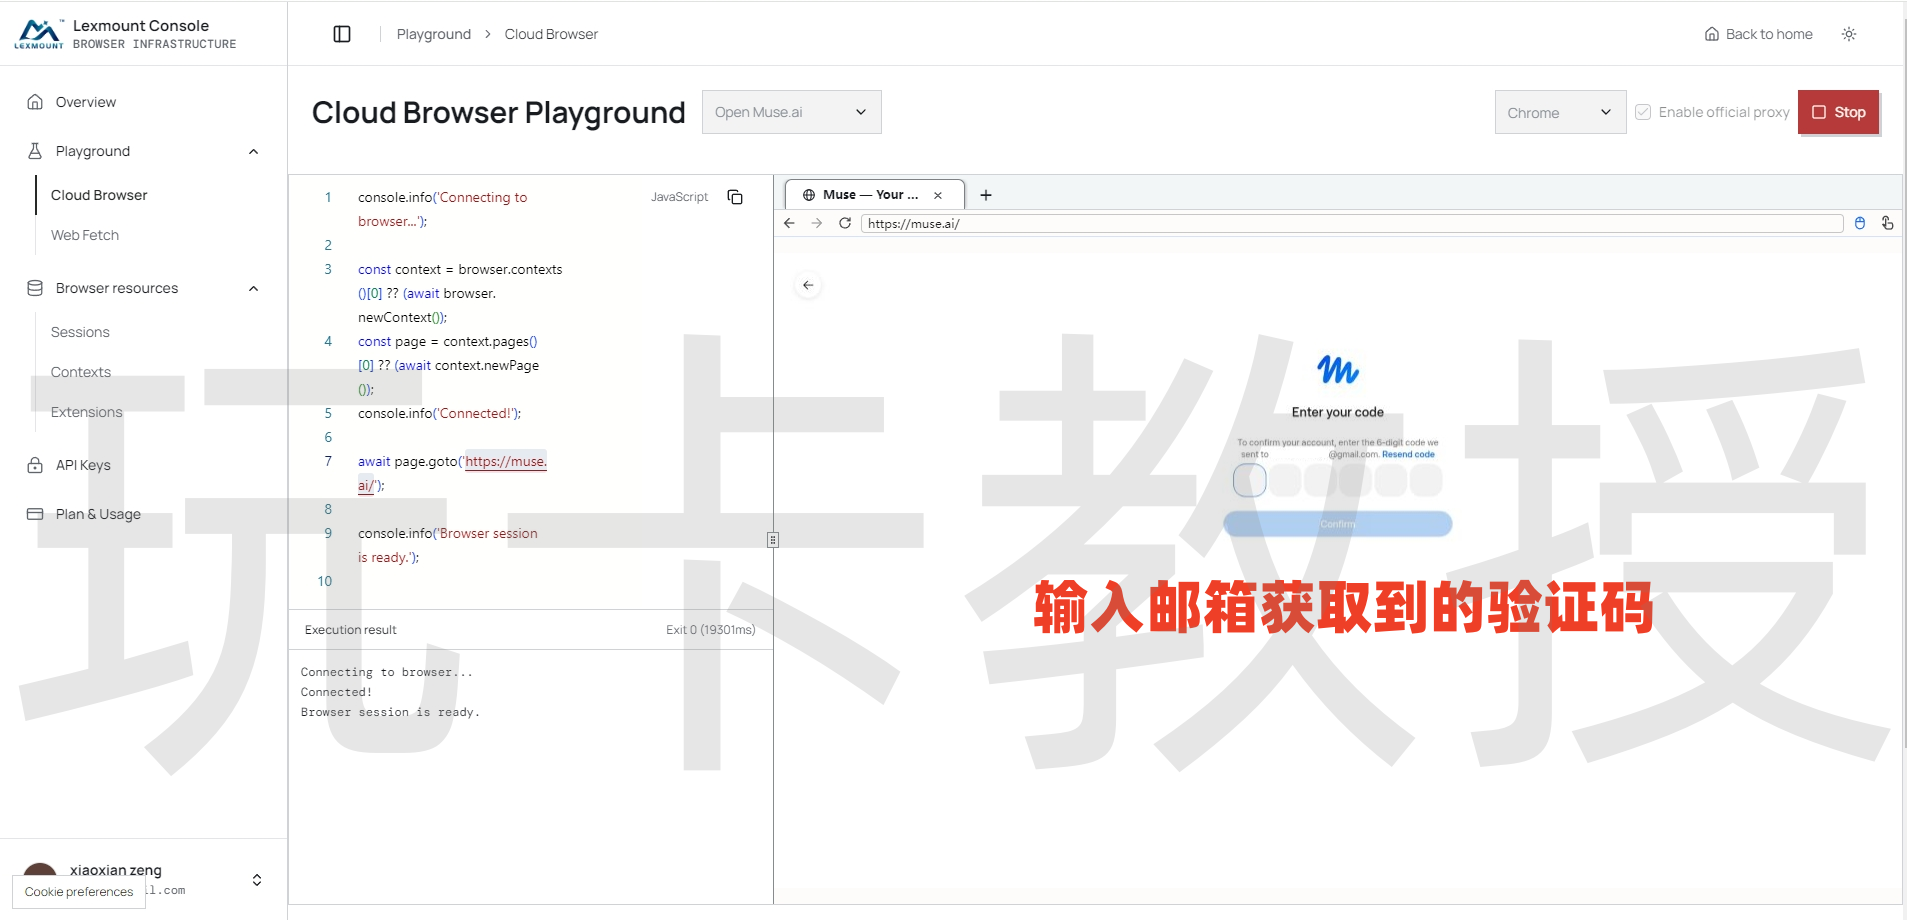This screenshot has width=1907, height=920.
Task: Click the panel resize handle
Action: 773,540
